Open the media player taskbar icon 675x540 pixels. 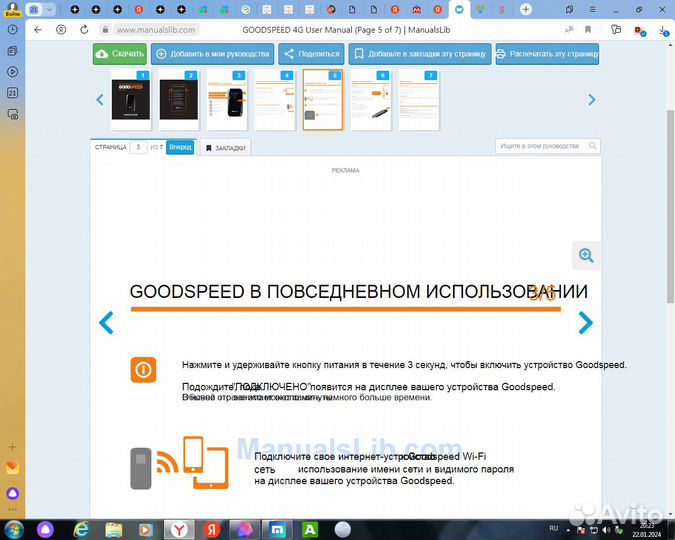tap(146, 530)
